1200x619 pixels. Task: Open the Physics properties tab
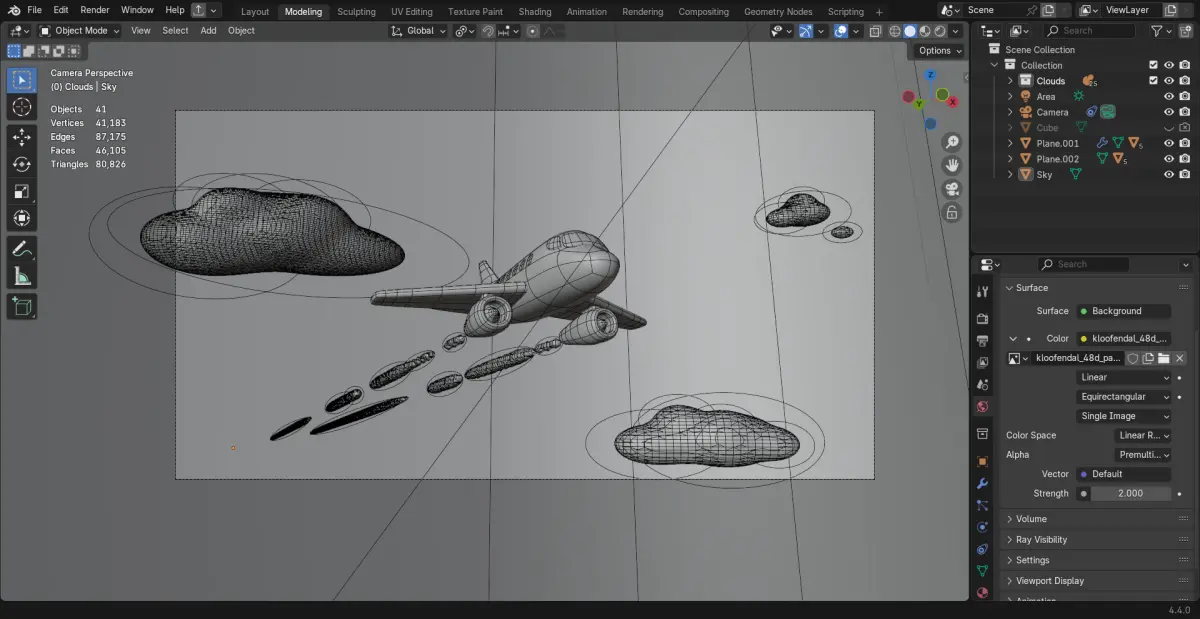982,527
